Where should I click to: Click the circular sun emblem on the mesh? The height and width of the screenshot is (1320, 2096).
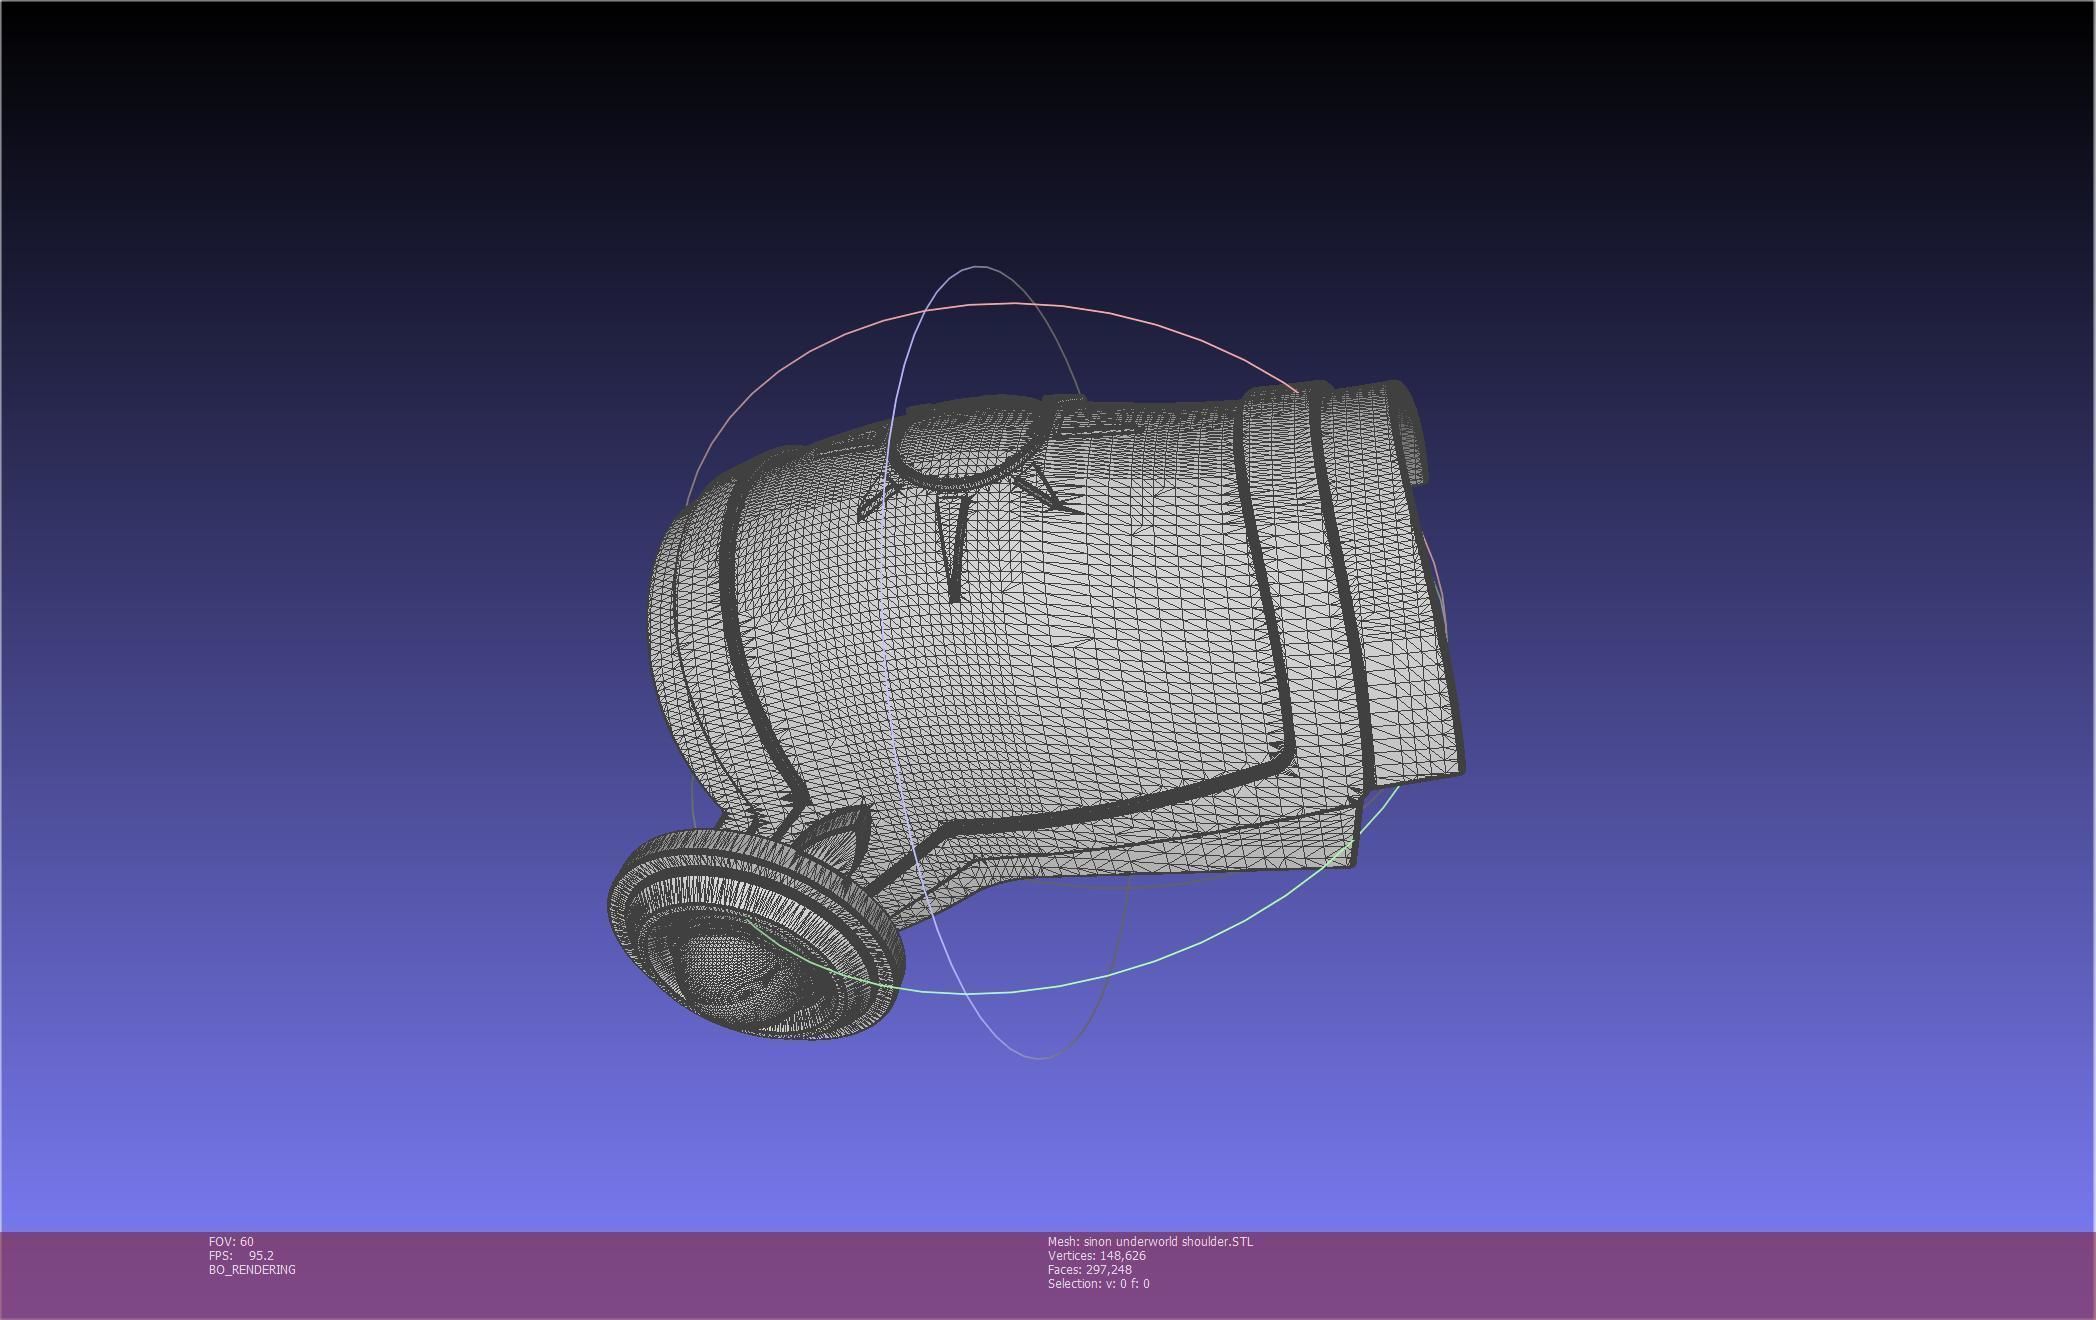click(963, 444)
